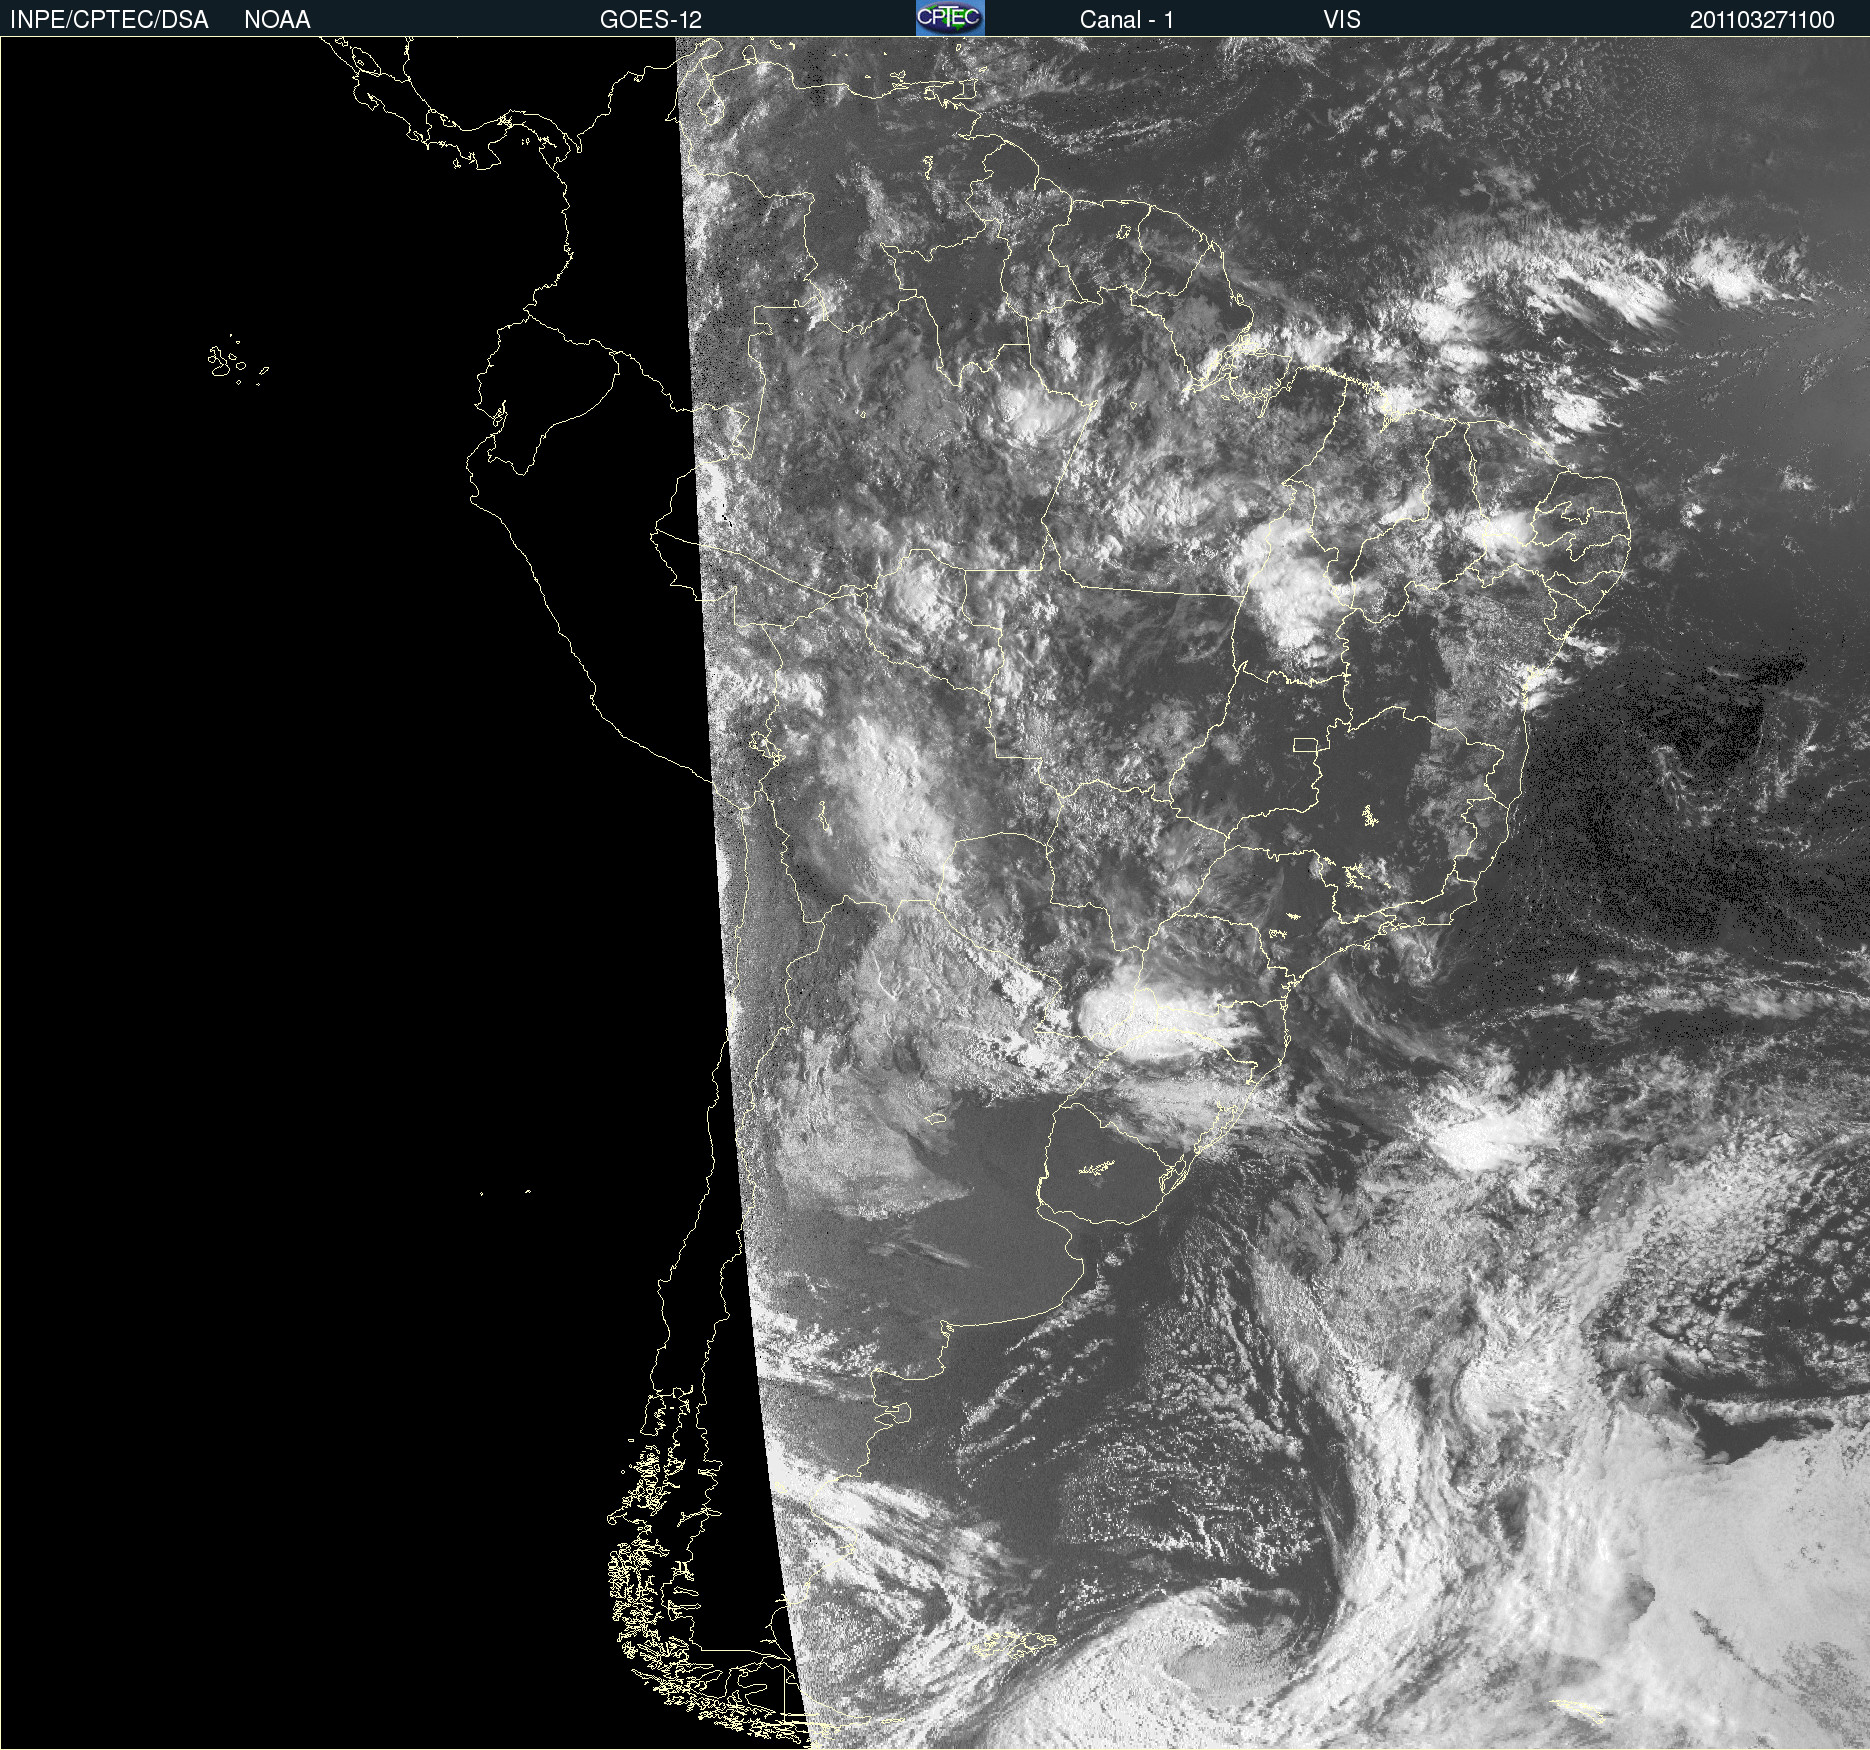Click the Canal - 1 channel label
Image resolution: width=1870 pixels, height=1750 pixels.
click(1127, 20)
